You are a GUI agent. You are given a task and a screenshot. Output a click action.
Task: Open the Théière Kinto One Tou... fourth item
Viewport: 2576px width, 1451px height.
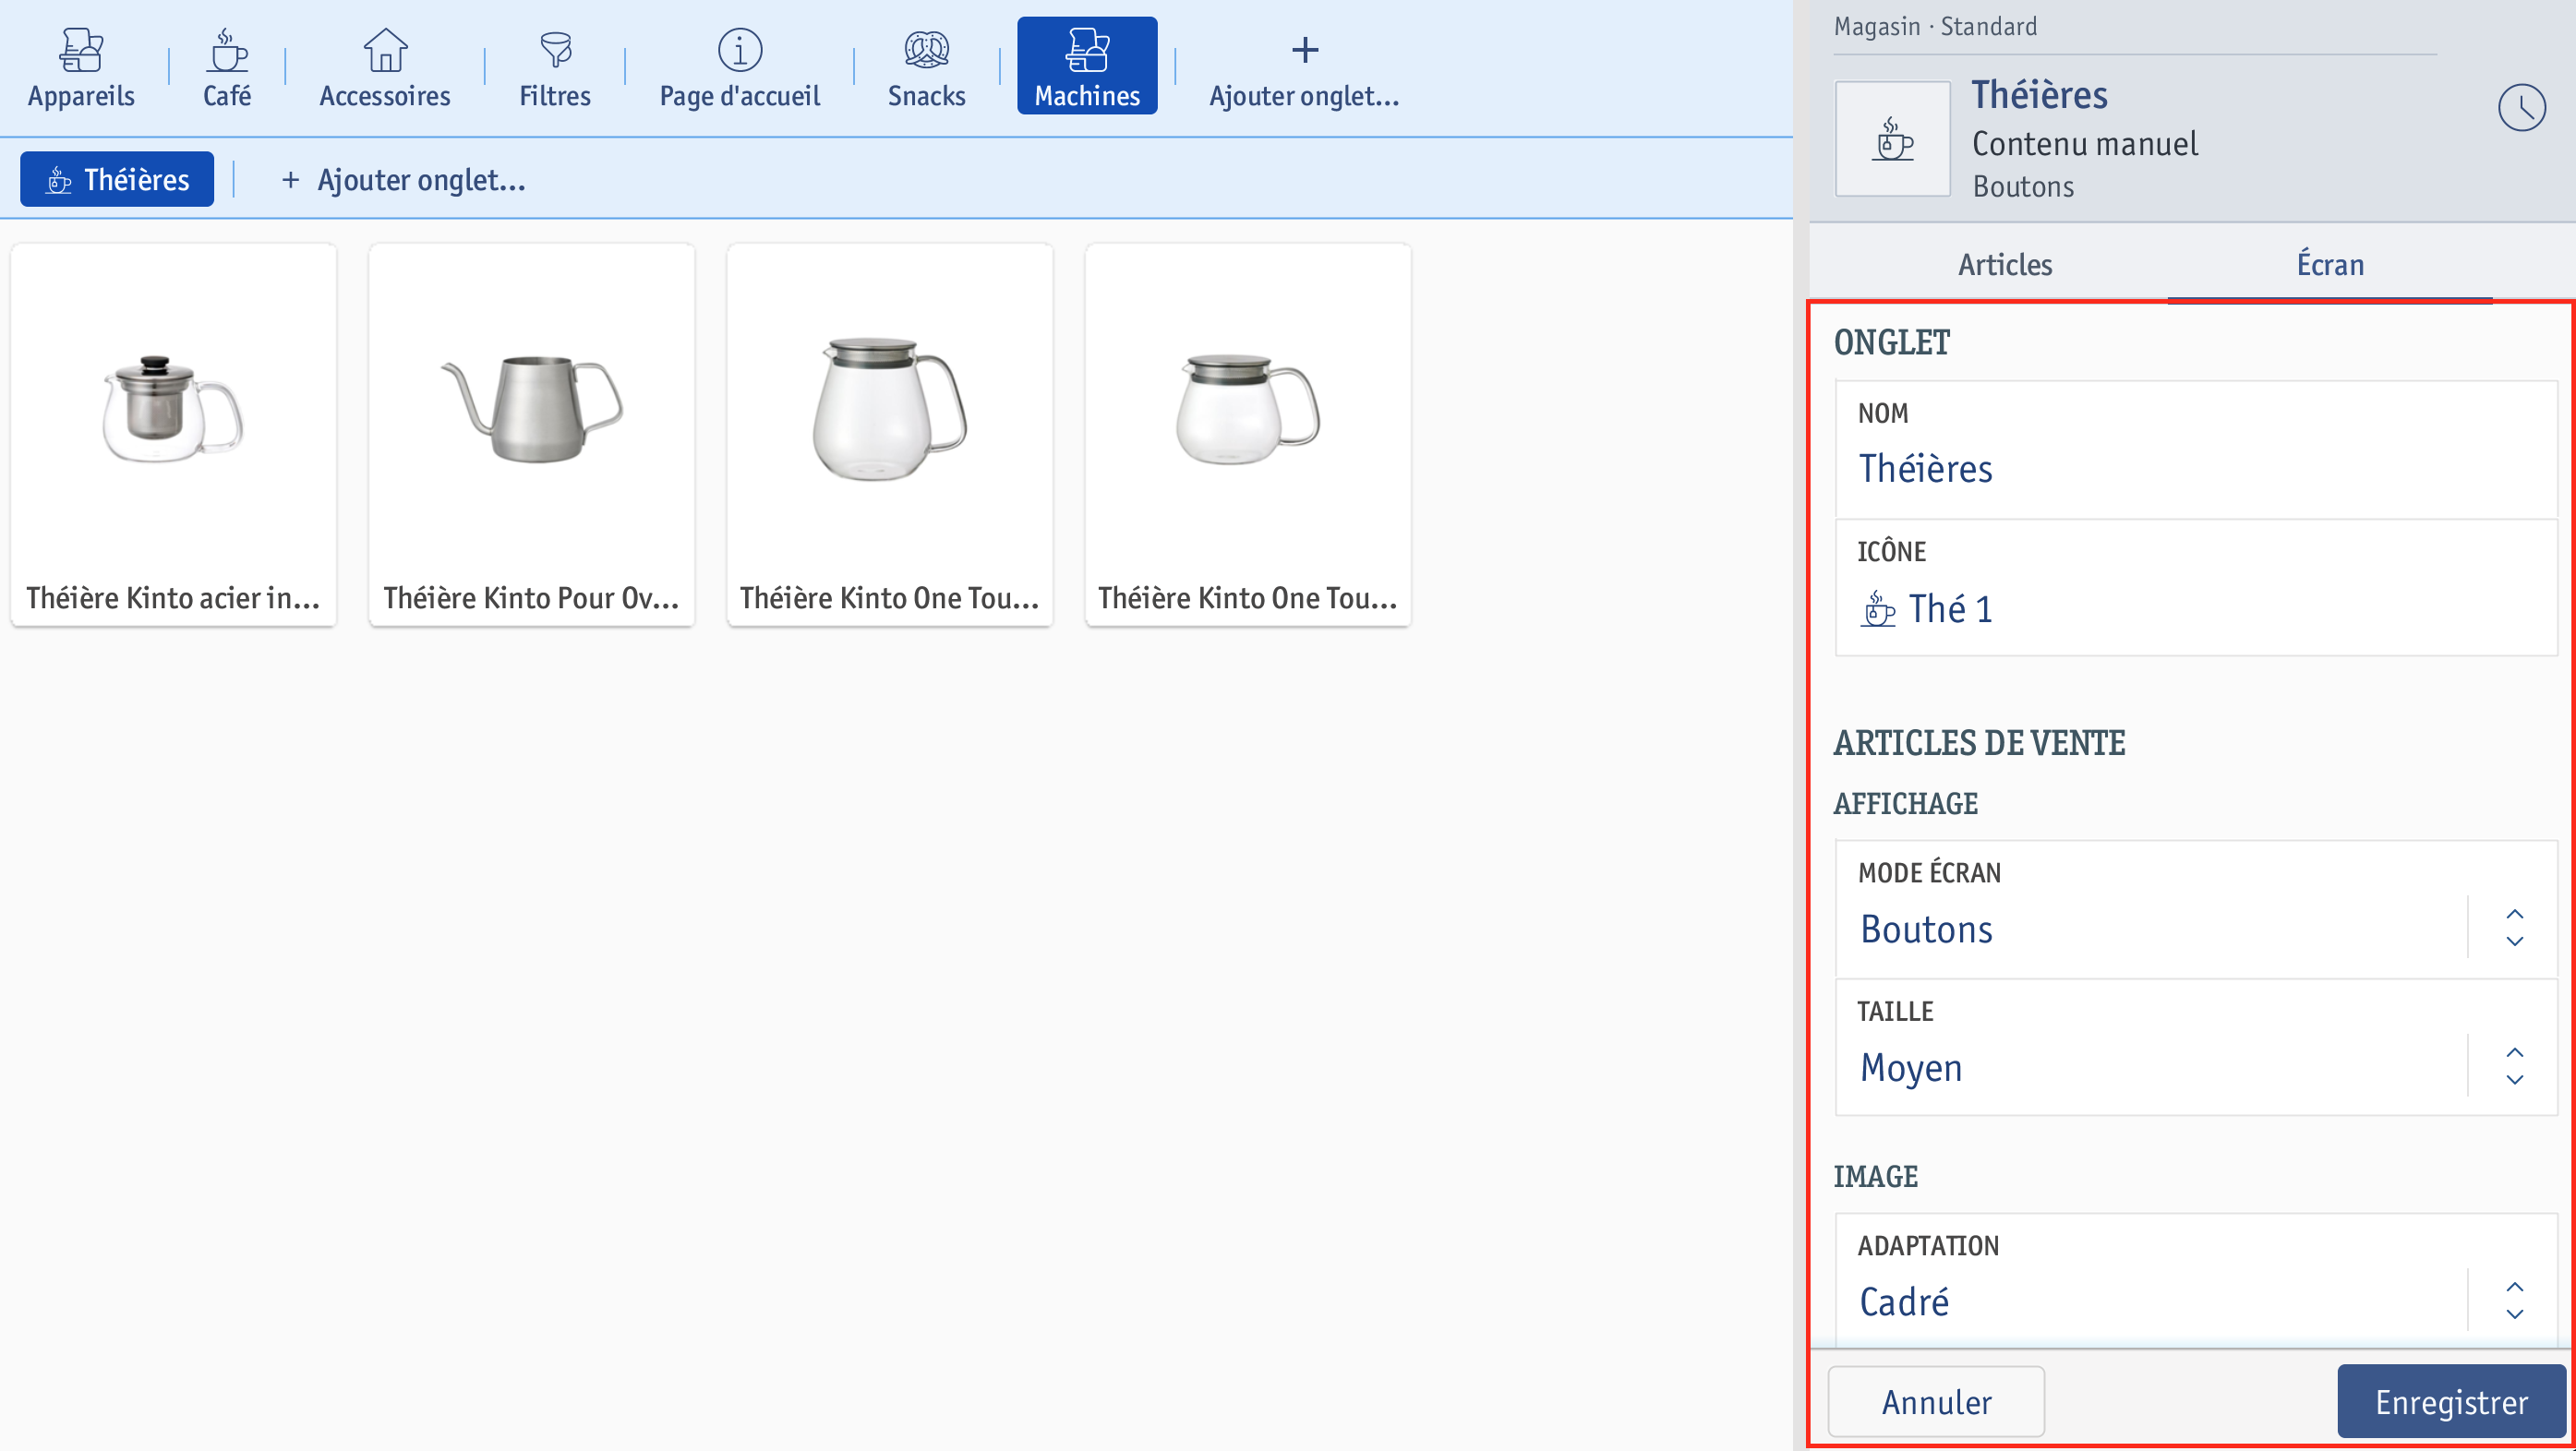click(1248, 435)
